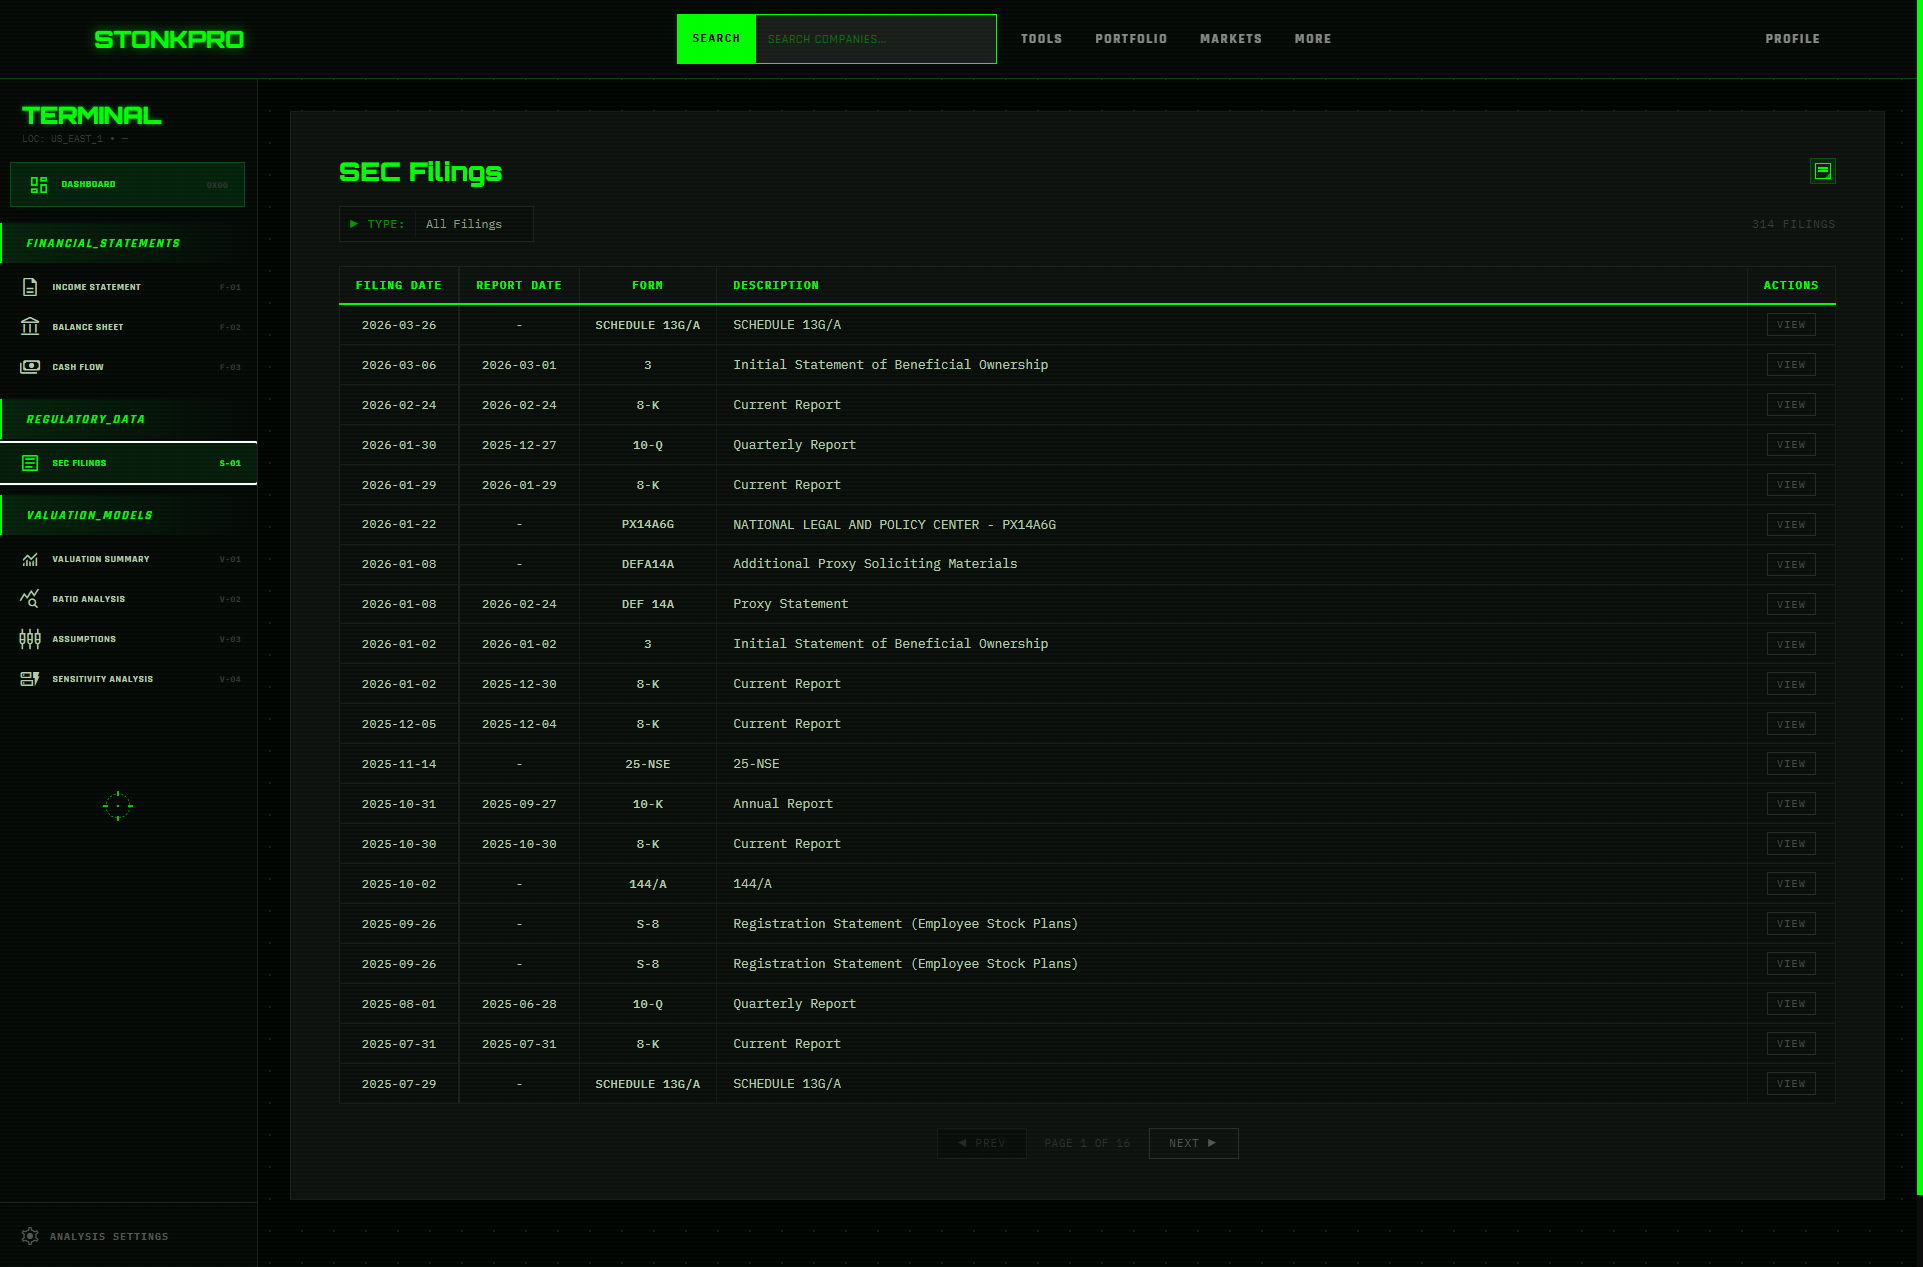Click the Balance Sheet bank icon
Screen dimensions: 1923x1267
click(x=30, y=327)
